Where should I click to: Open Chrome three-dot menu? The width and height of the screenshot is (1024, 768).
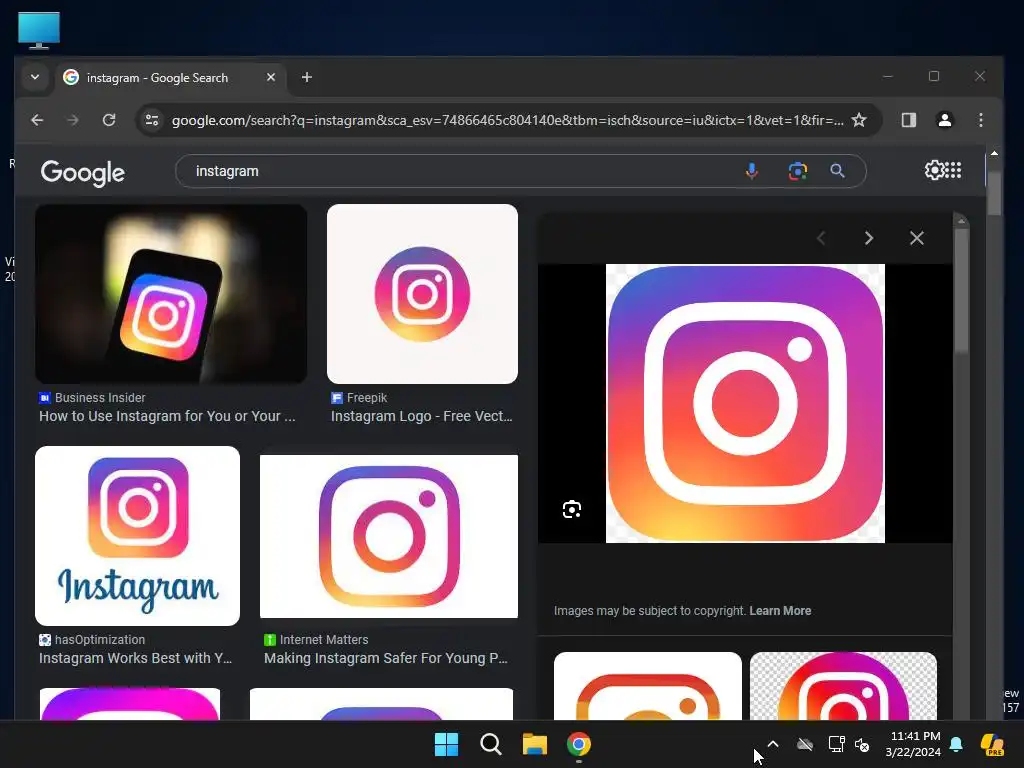coord(980,120)
